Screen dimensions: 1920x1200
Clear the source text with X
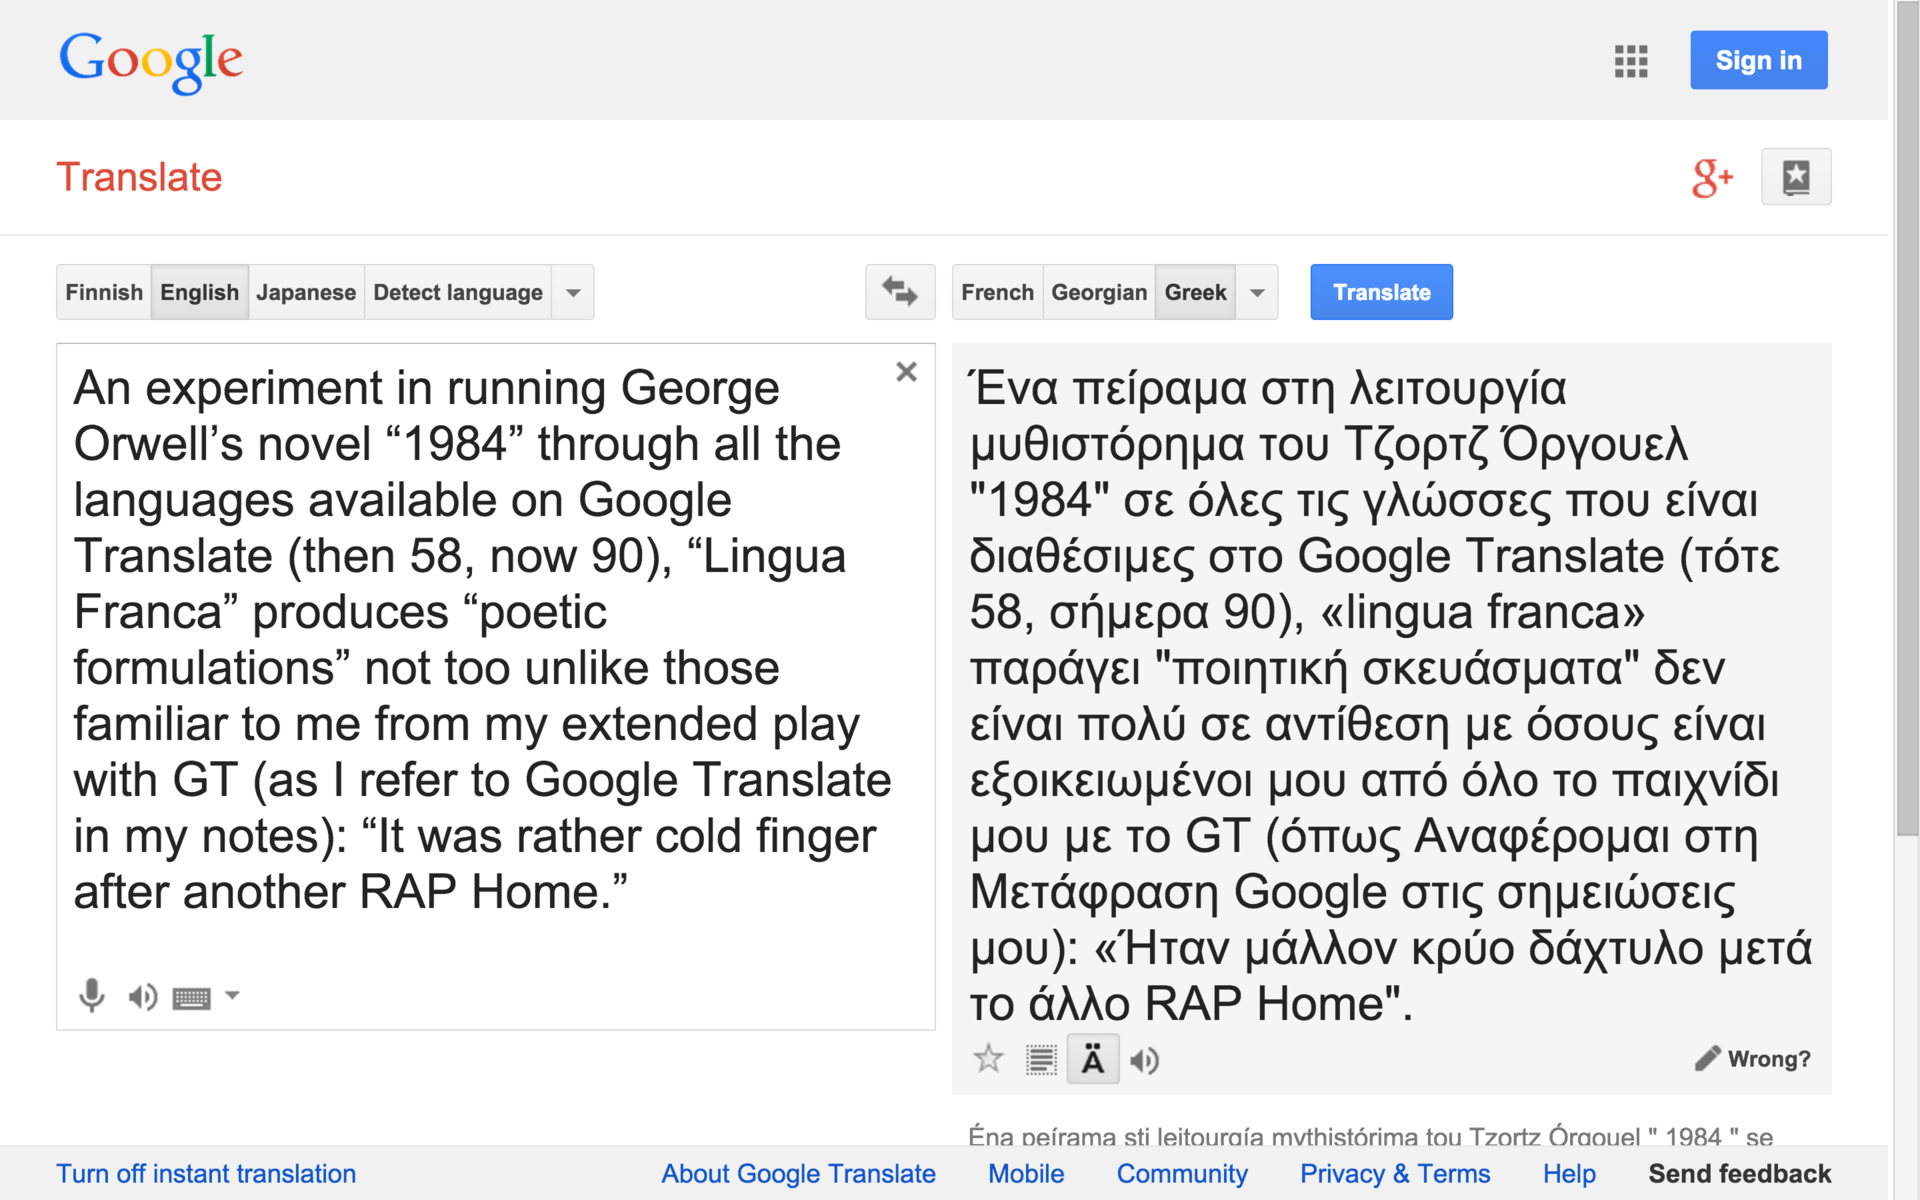tap(906, 372)
